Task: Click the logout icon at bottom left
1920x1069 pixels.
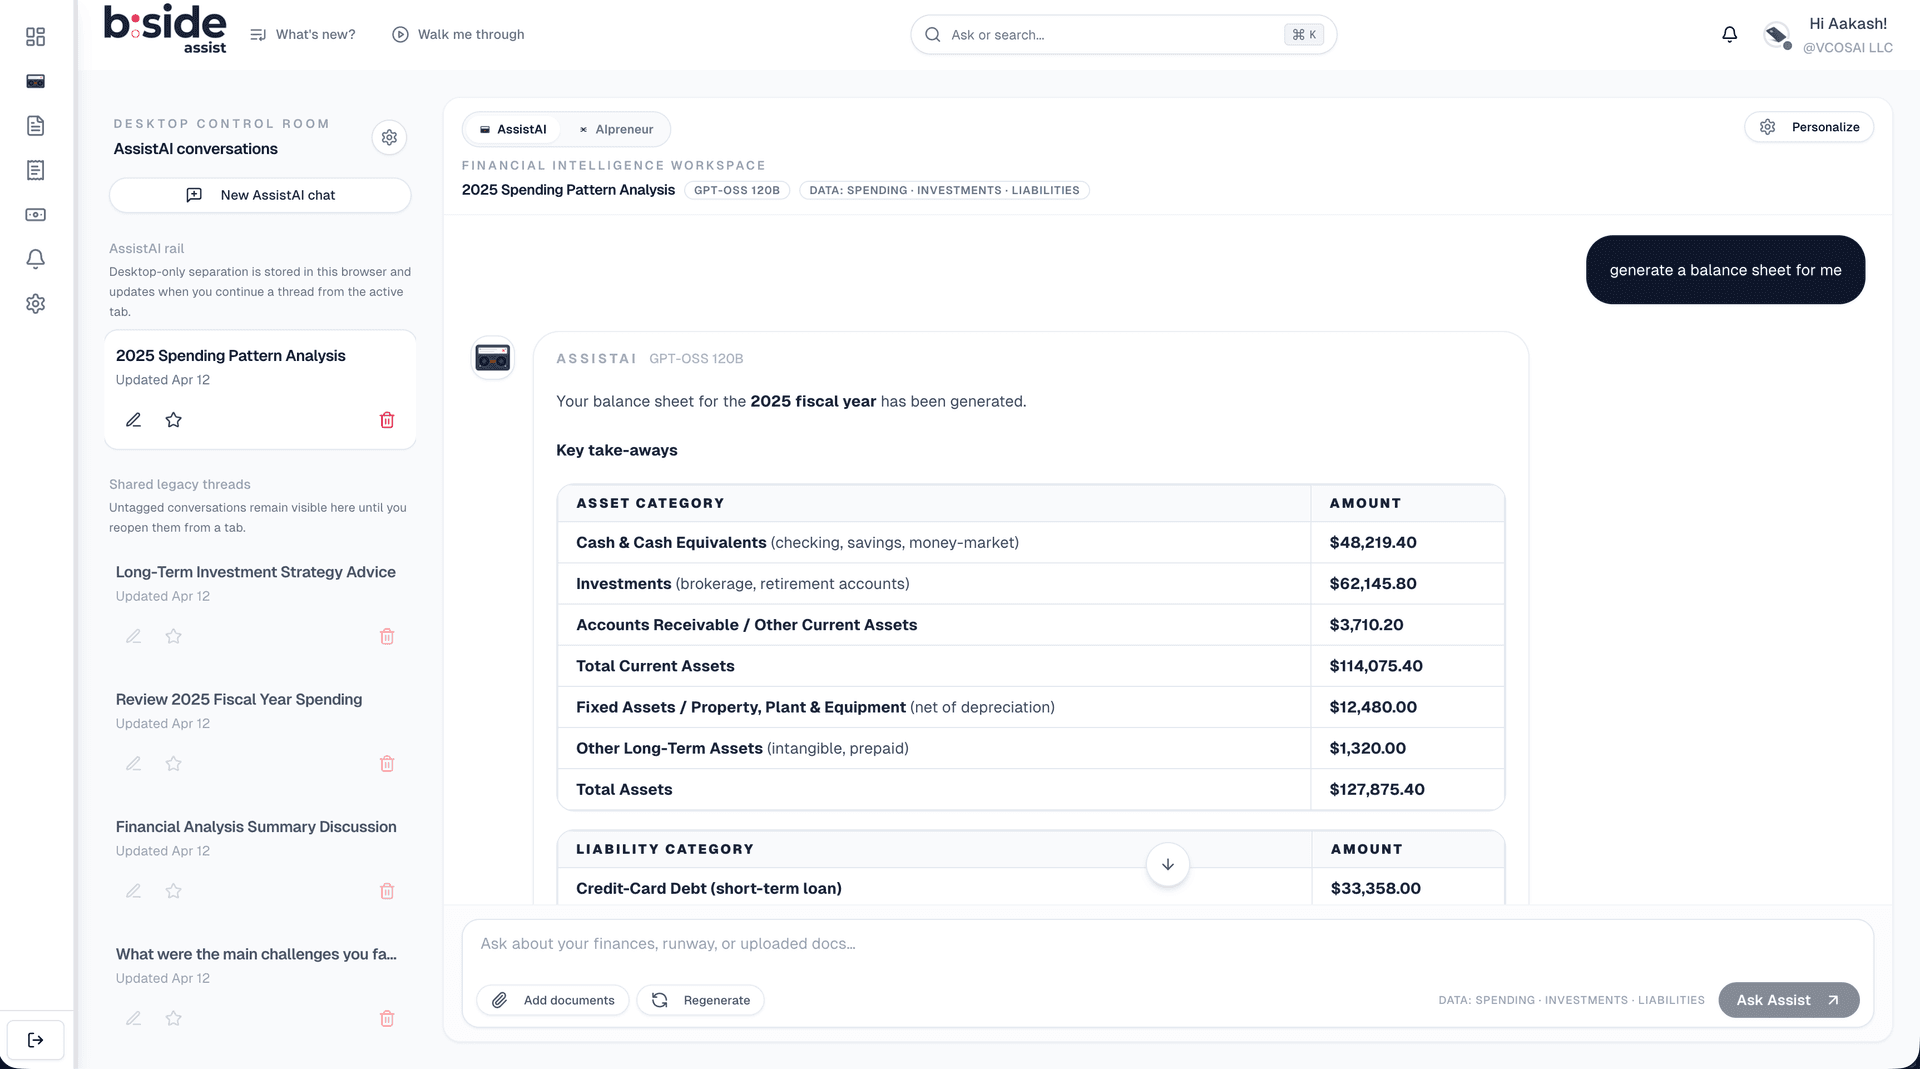Action: (36, 1040)
